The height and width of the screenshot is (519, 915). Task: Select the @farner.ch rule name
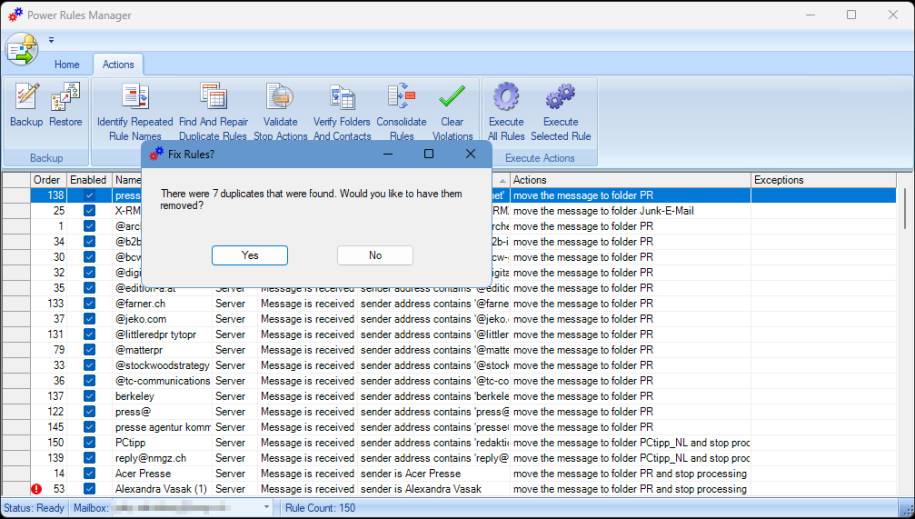[x=140, y=304]
